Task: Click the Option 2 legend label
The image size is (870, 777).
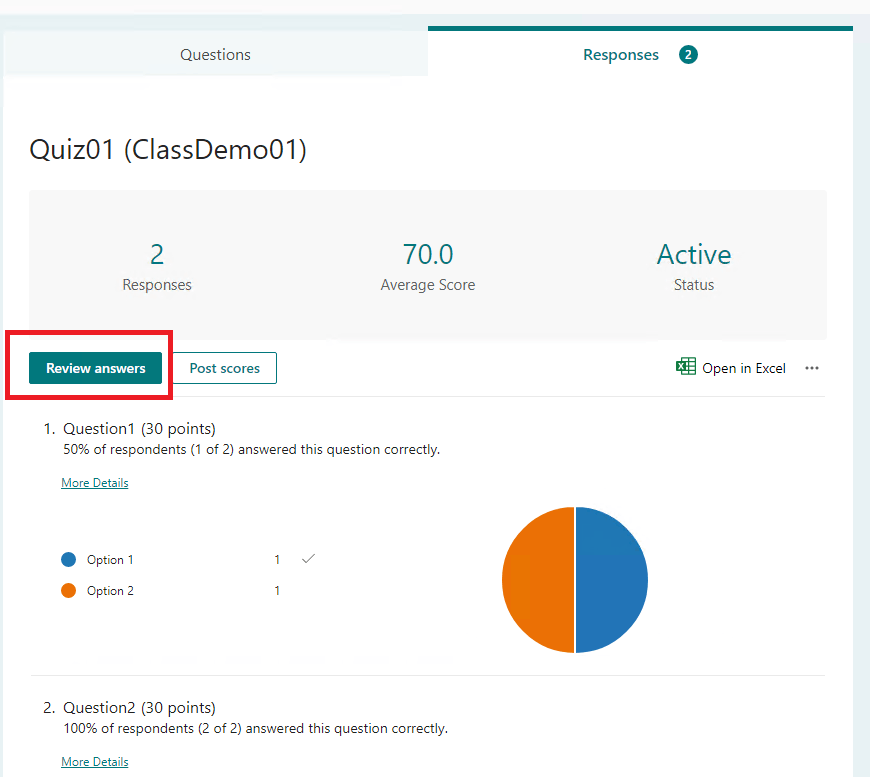Action: click(x=110, y=591)
